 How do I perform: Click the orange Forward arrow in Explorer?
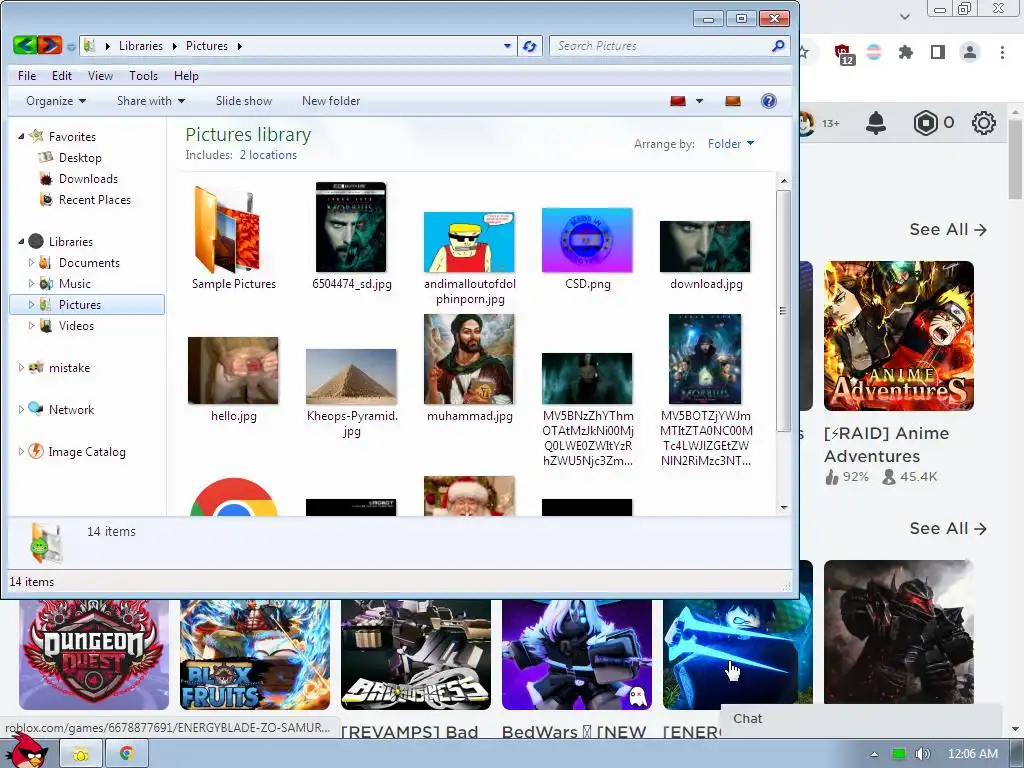[x=50, y=45]
